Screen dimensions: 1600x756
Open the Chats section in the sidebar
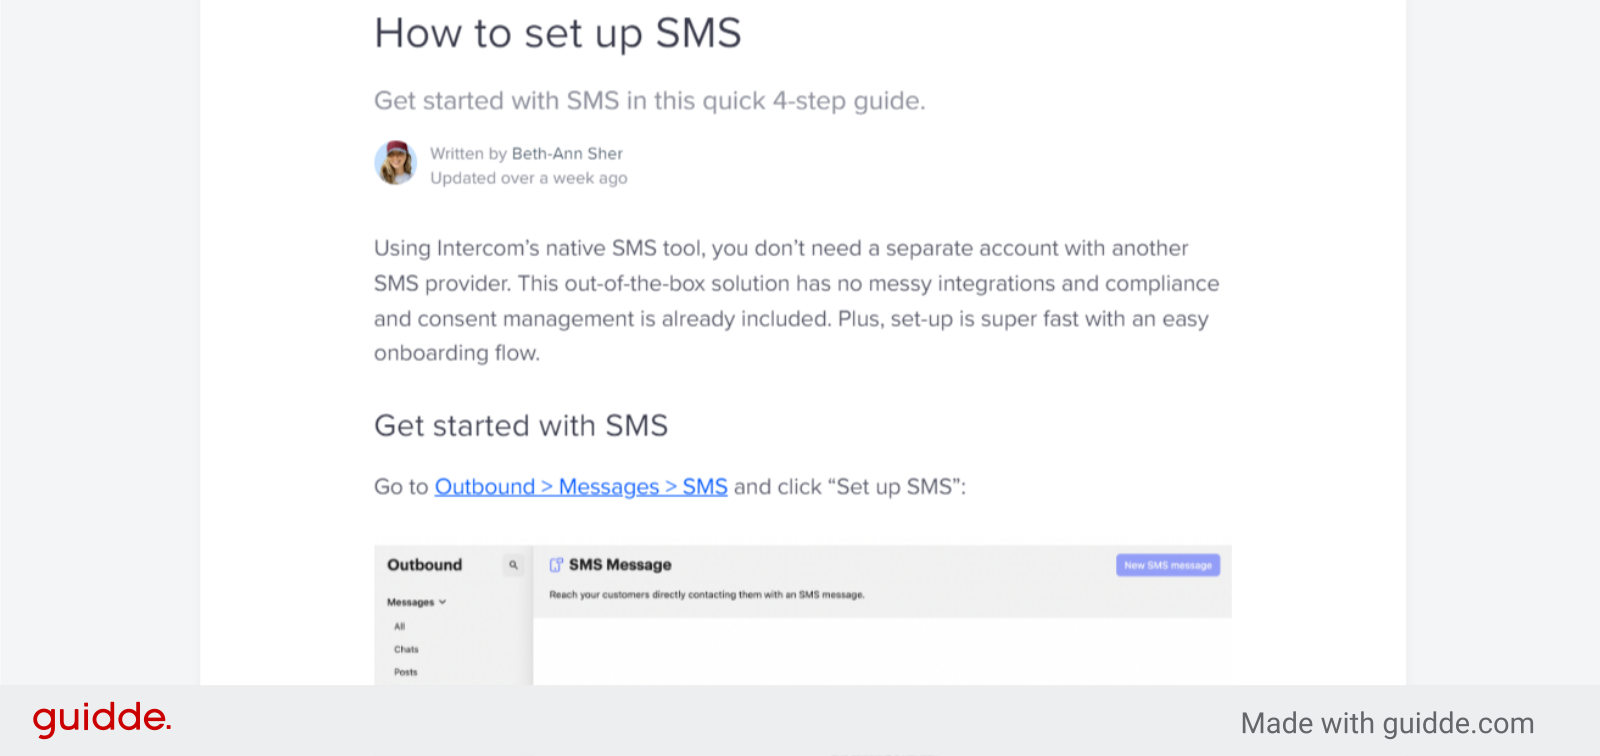tap(405, 649)
